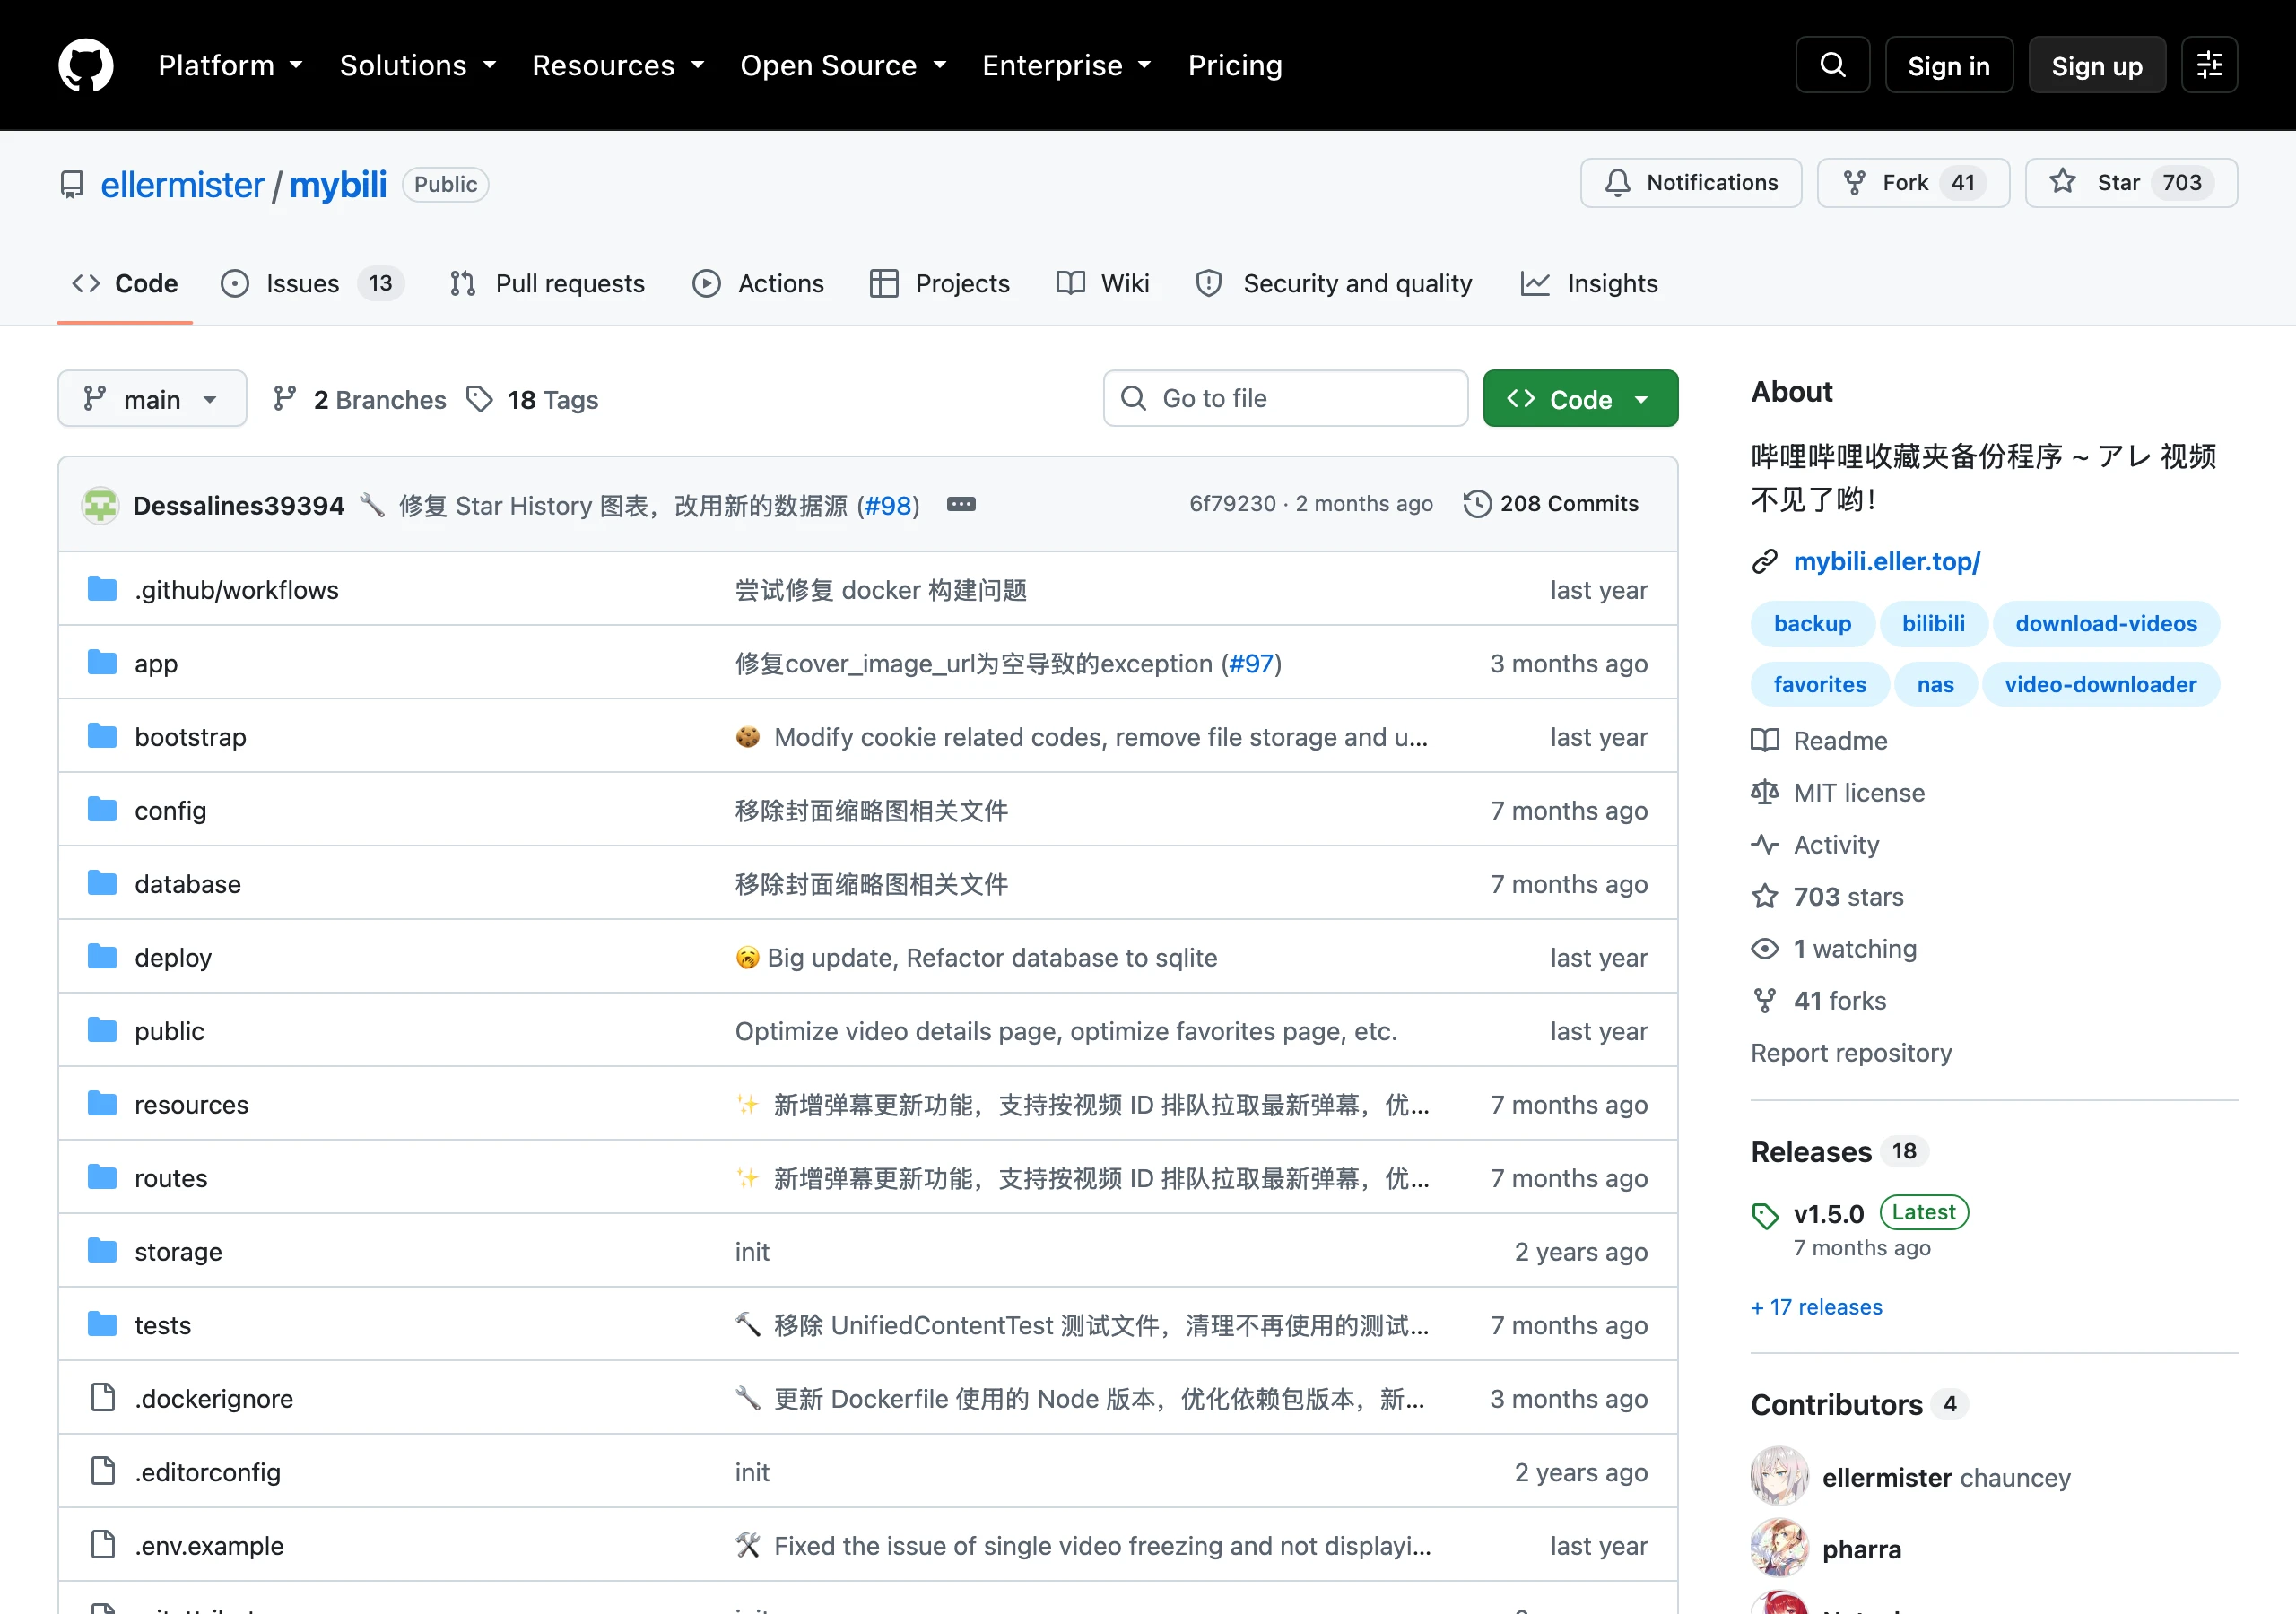This screenshot has height=1614, width=2296.
Task: Open the storage folder row
Action: 868,1251
